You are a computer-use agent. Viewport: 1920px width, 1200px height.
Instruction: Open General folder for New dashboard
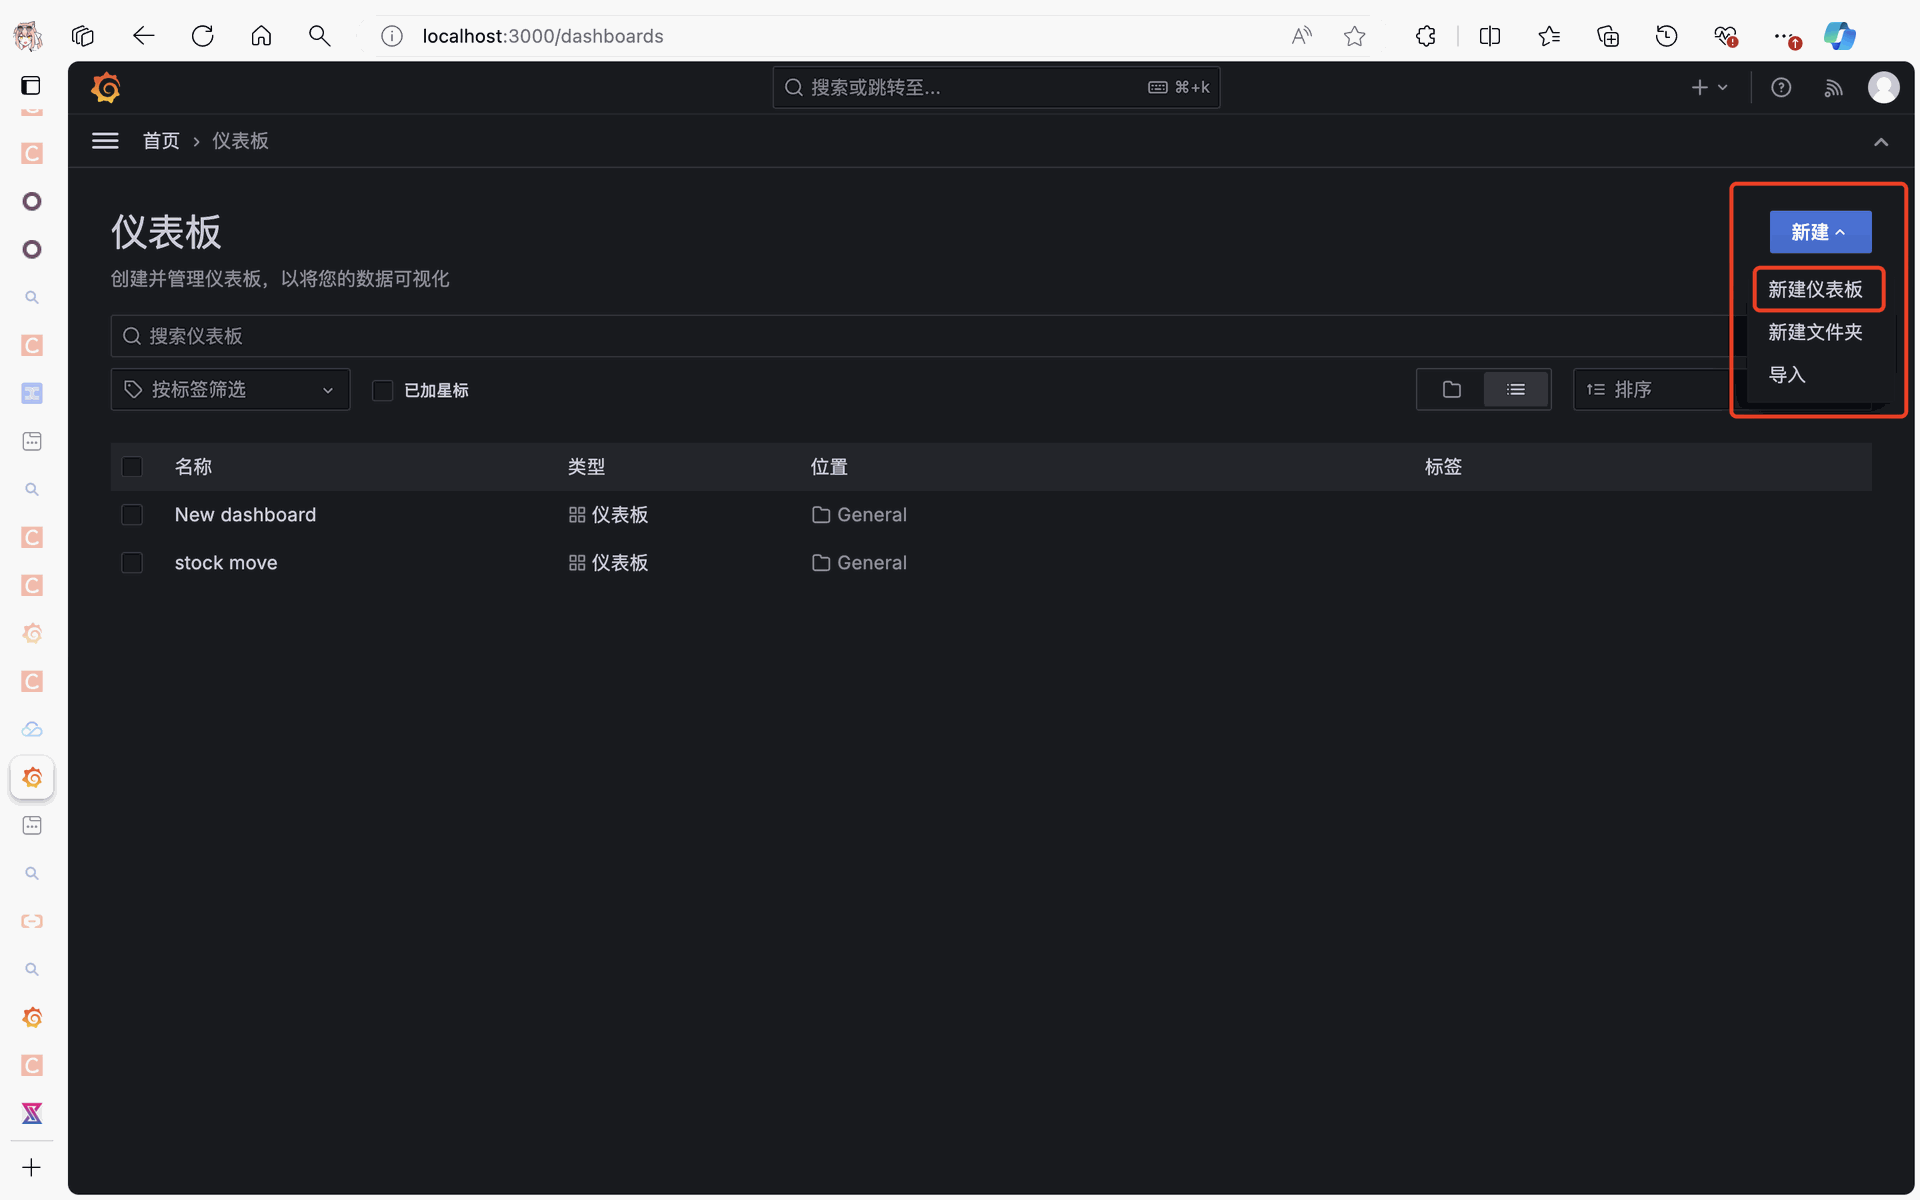(860, 515)
